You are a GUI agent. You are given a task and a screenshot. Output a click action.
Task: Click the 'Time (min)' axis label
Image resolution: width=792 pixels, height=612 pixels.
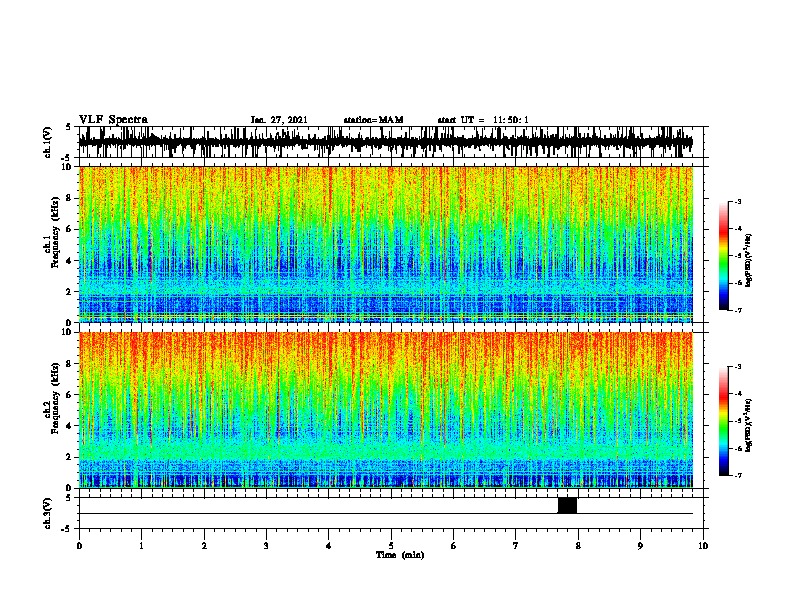pyautogui.click(x=400, y=555)
